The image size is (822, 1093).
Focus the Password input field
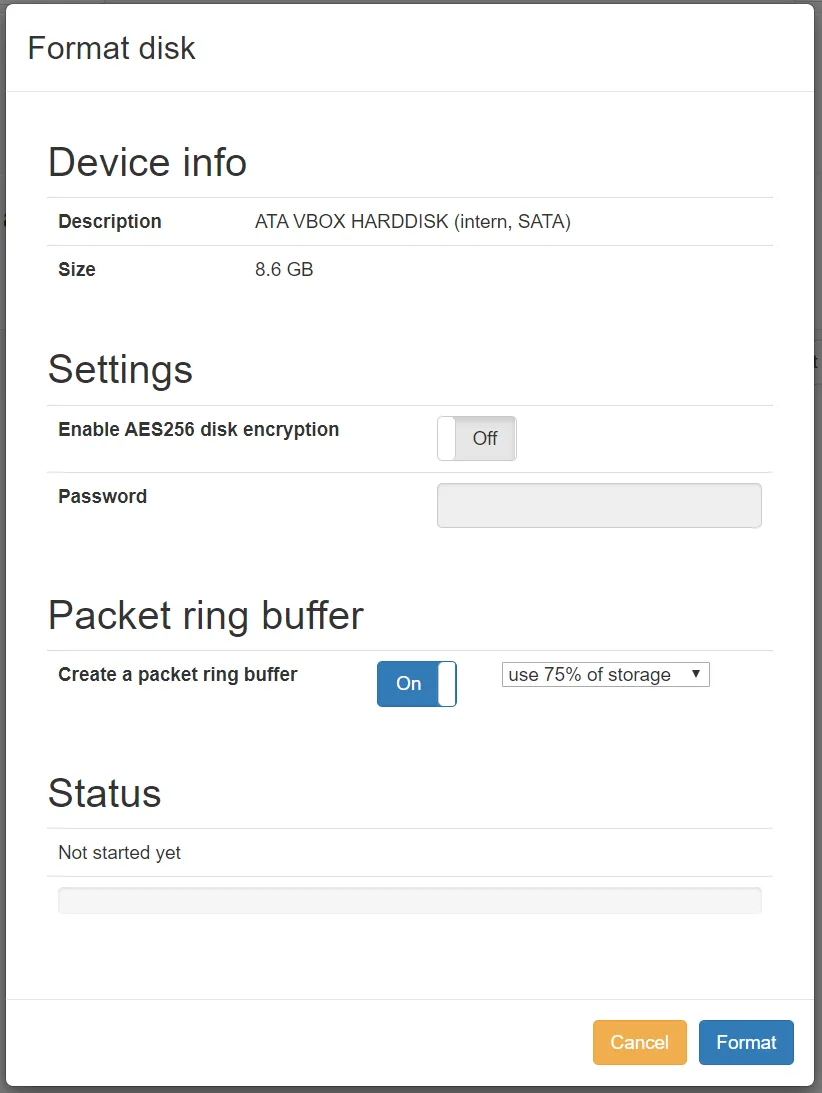(x=599, y=505)
